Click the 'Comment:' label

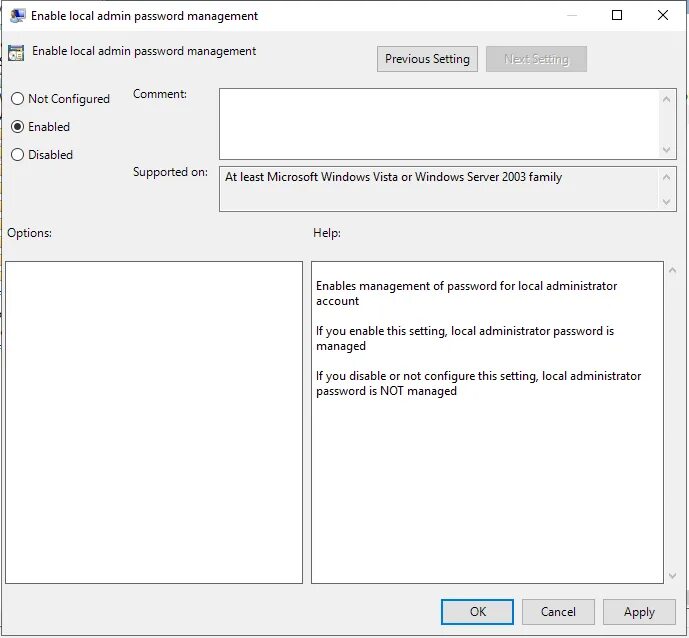tap(160, 94)
